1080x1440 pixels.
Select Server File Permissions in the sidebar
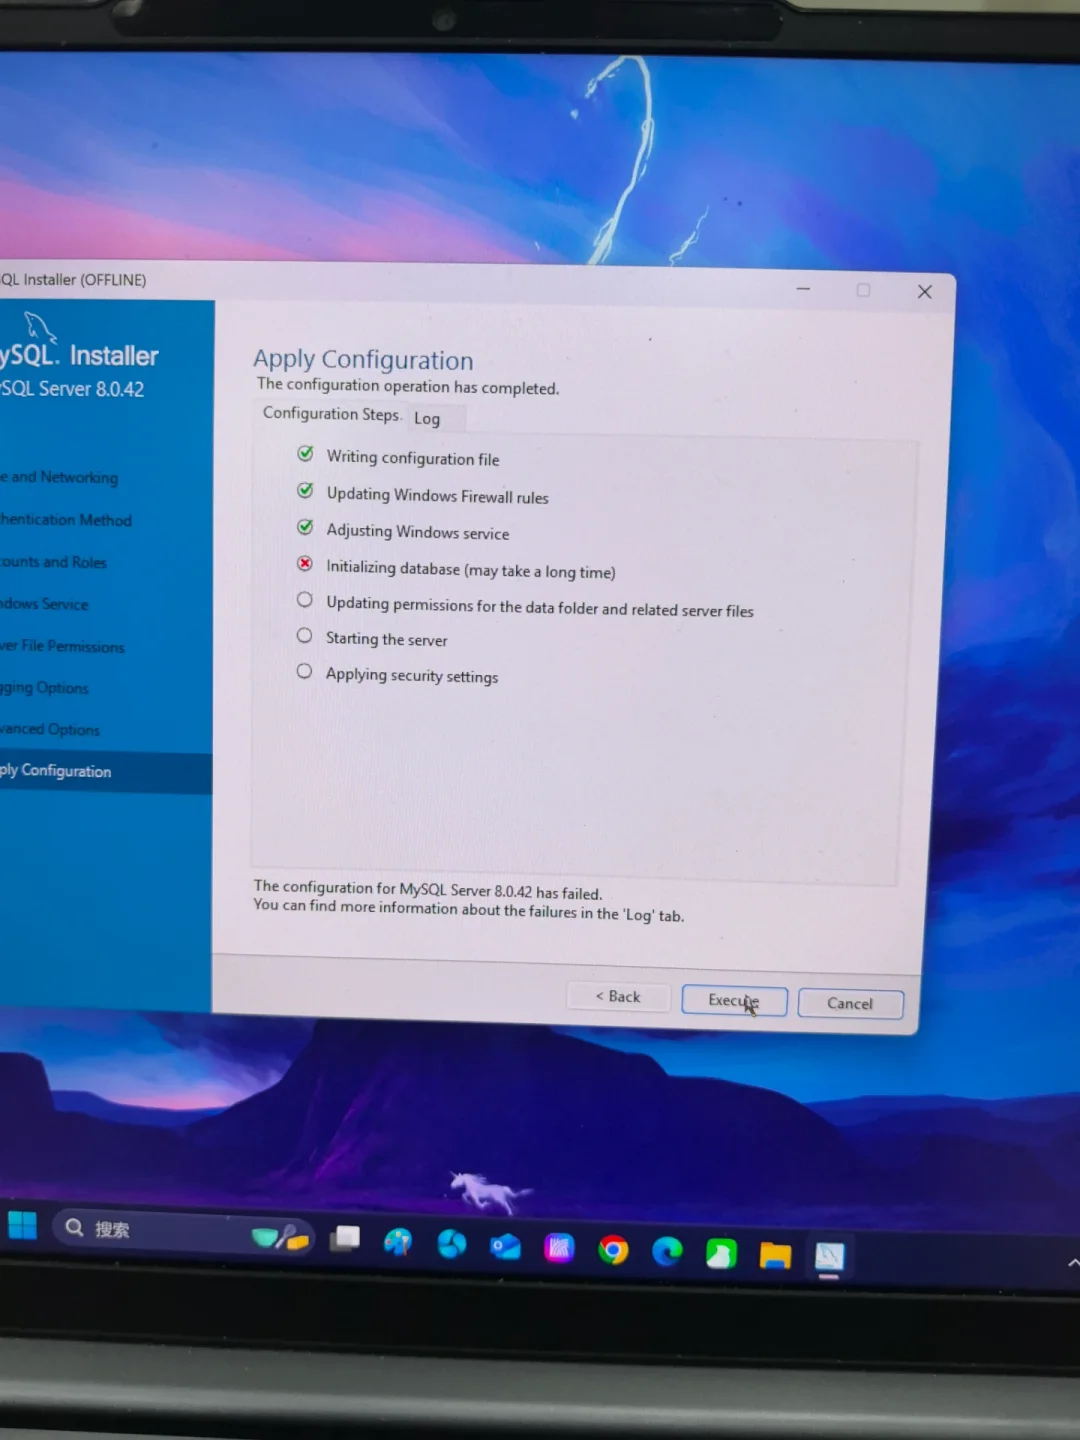pos(62,647)
